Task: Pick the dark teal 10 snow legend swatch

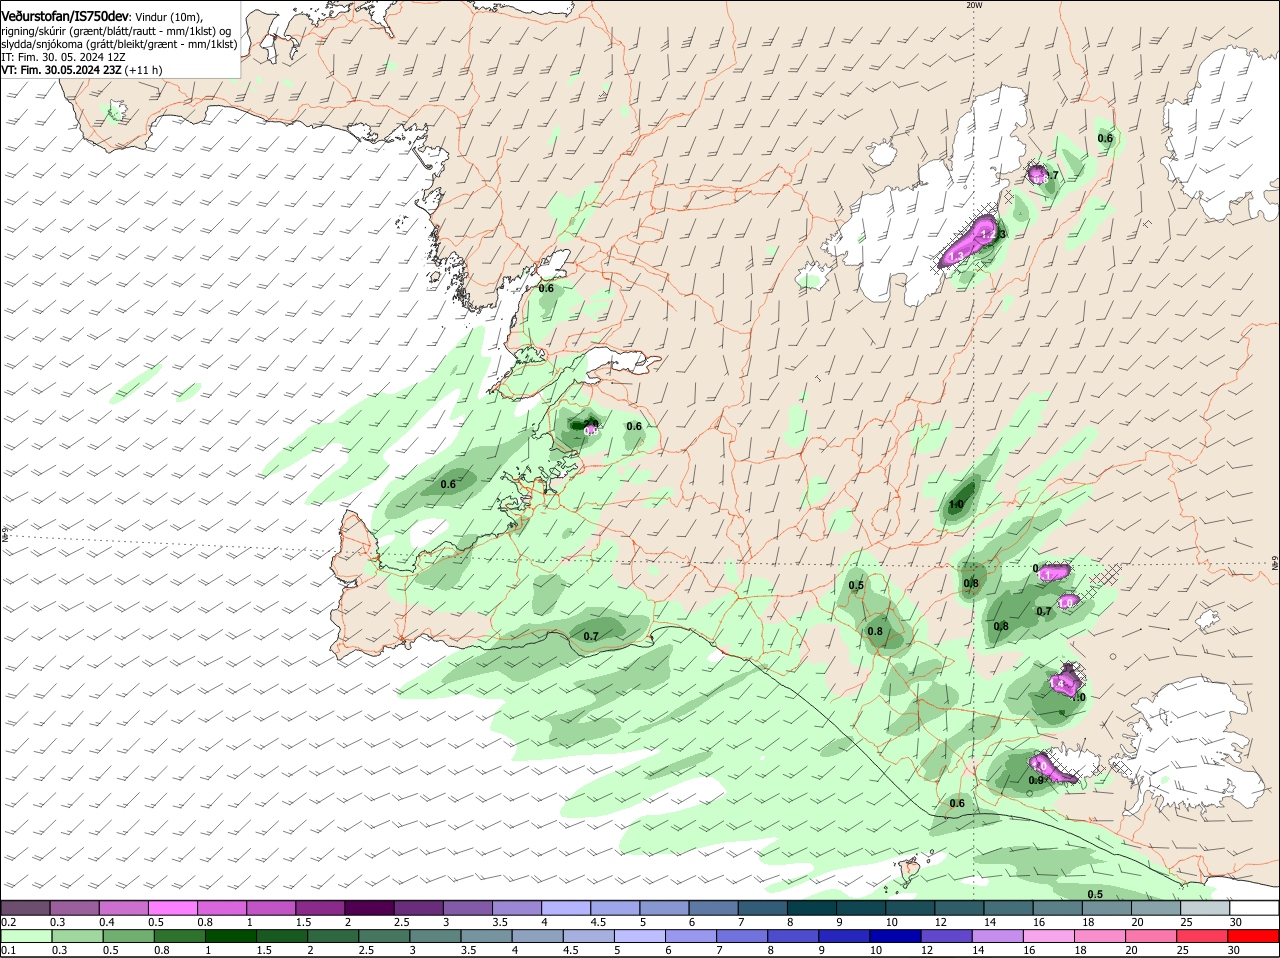Action: coord(910,907)
